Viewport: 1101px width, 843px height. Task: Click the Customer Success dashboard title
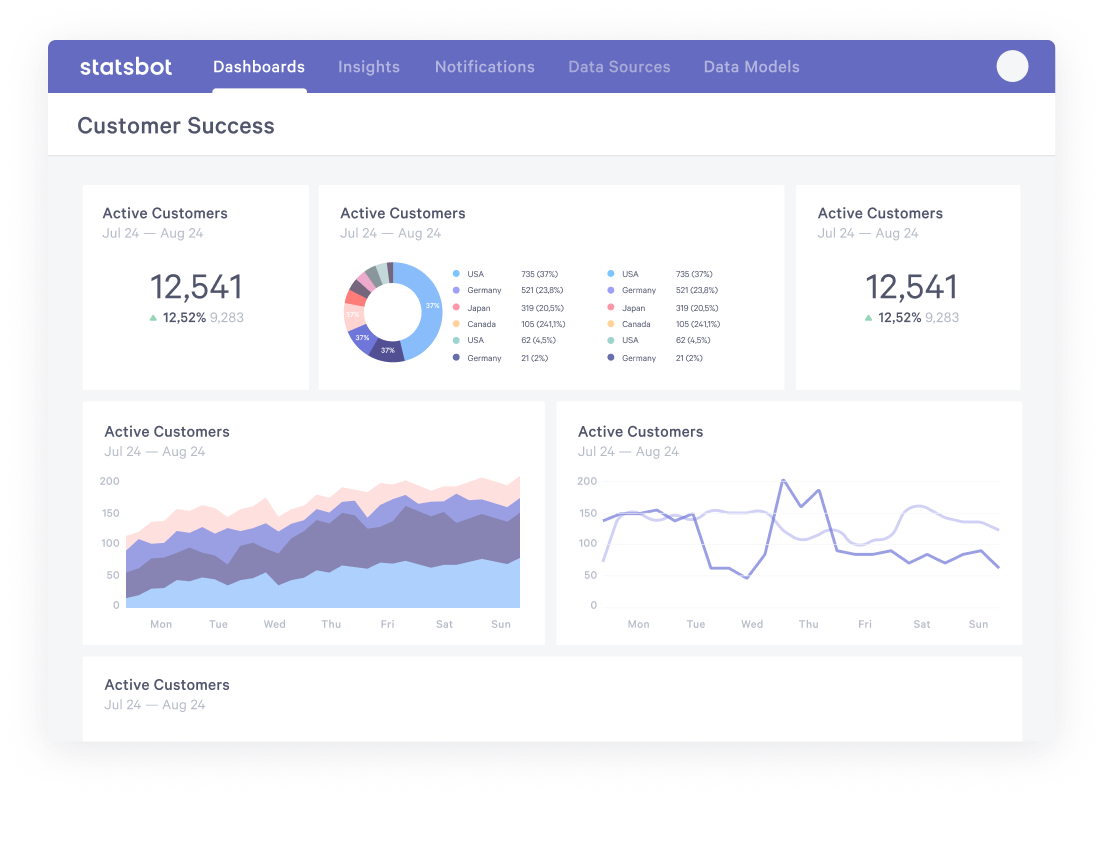176,126
